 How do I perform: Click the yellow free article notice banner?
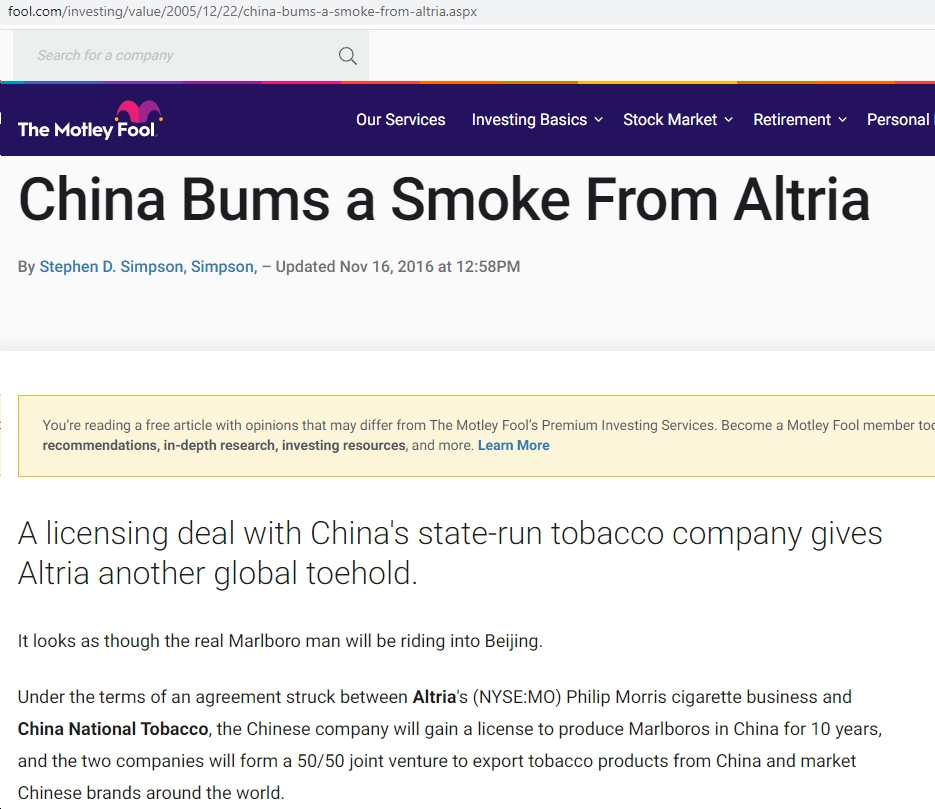click(476, 436)
